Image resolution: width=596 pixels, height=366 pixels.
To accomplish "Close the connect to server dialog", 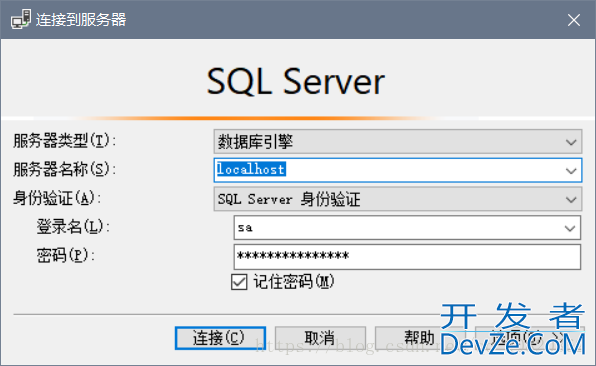I will pyautogui.click(x=574, y=20).
